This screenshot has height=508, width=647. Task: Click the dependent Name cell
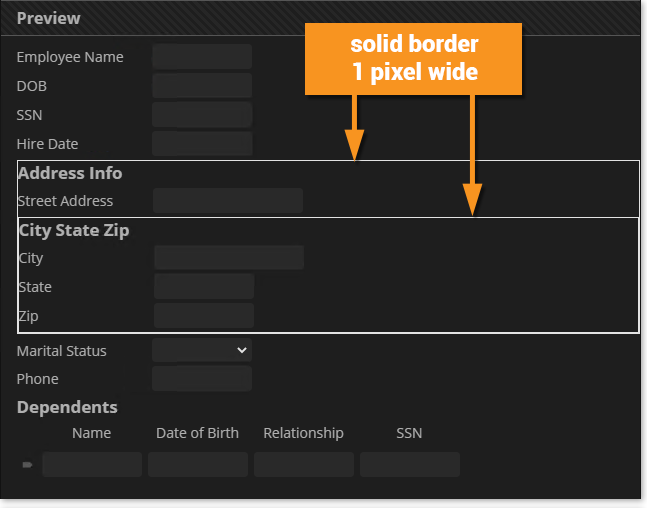92,465
